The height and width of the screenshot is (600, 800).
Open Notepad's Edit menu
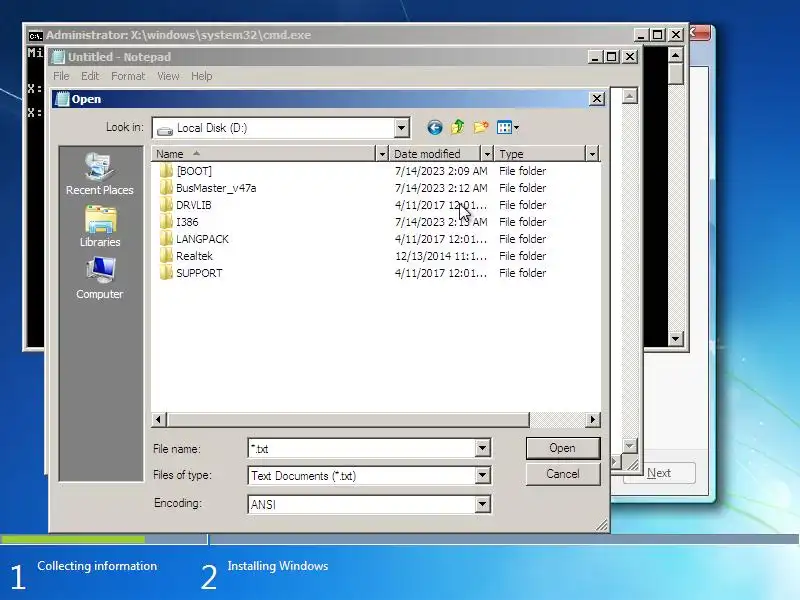point(90,76)
